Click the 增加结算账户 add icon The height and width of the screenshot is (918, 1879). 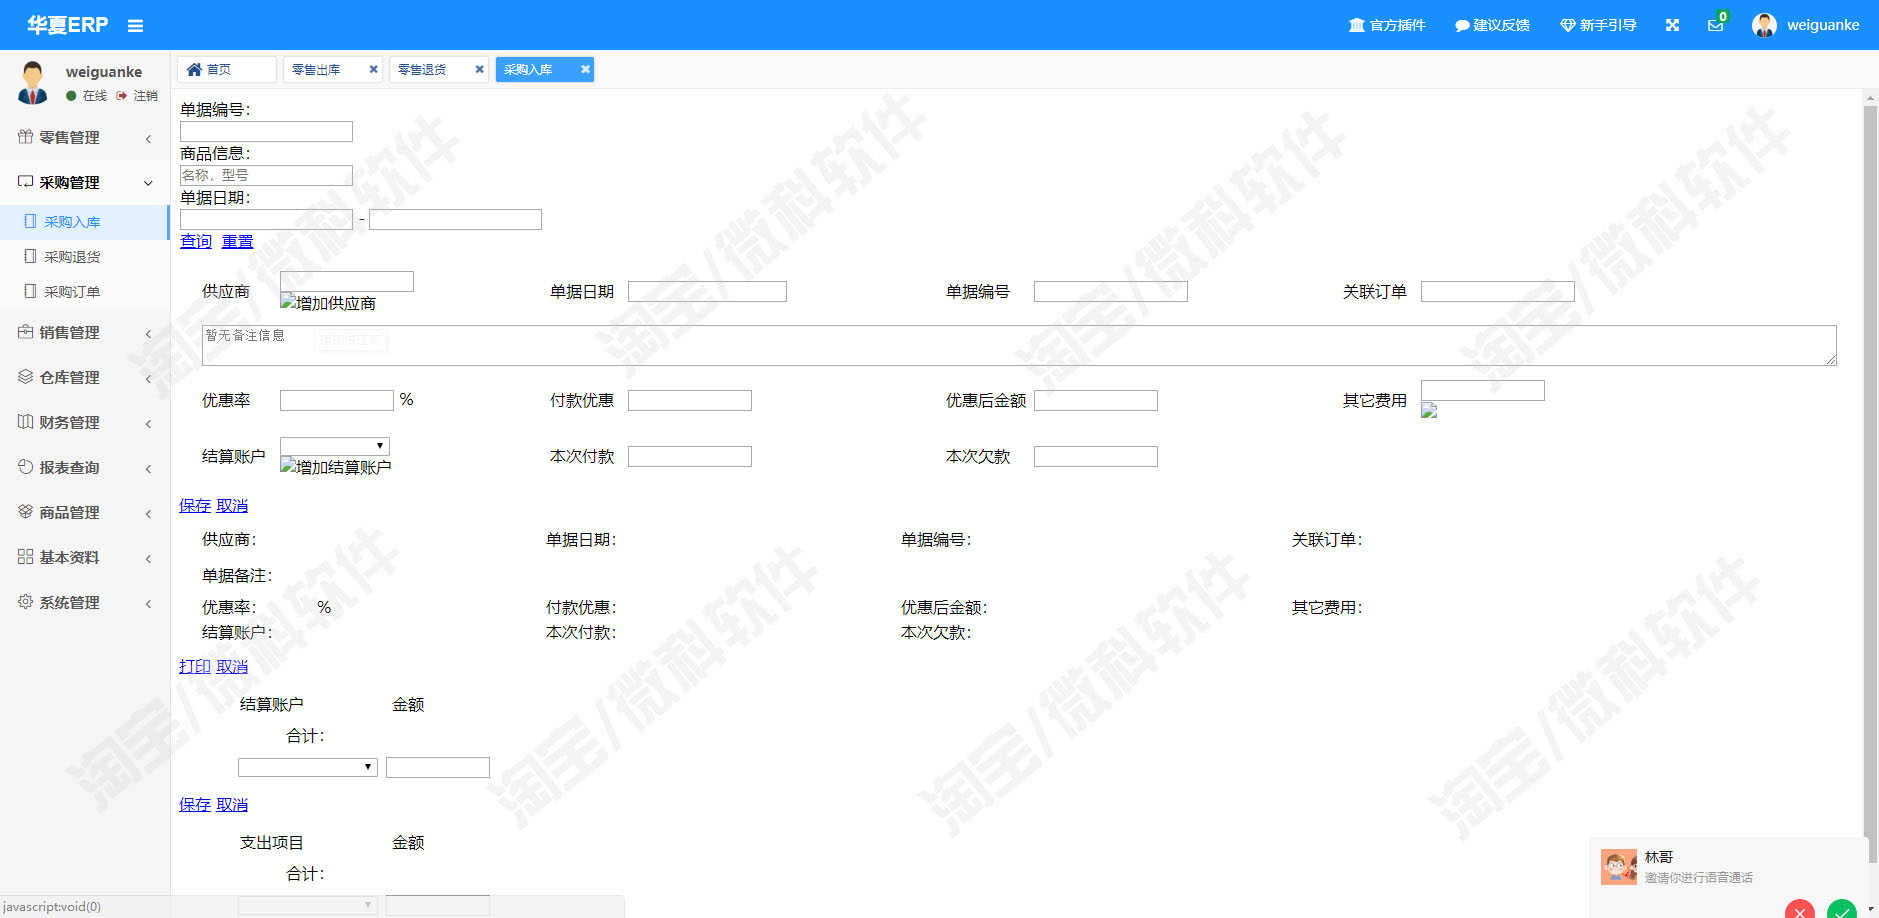pyautogui.click(x=336, y=467)
